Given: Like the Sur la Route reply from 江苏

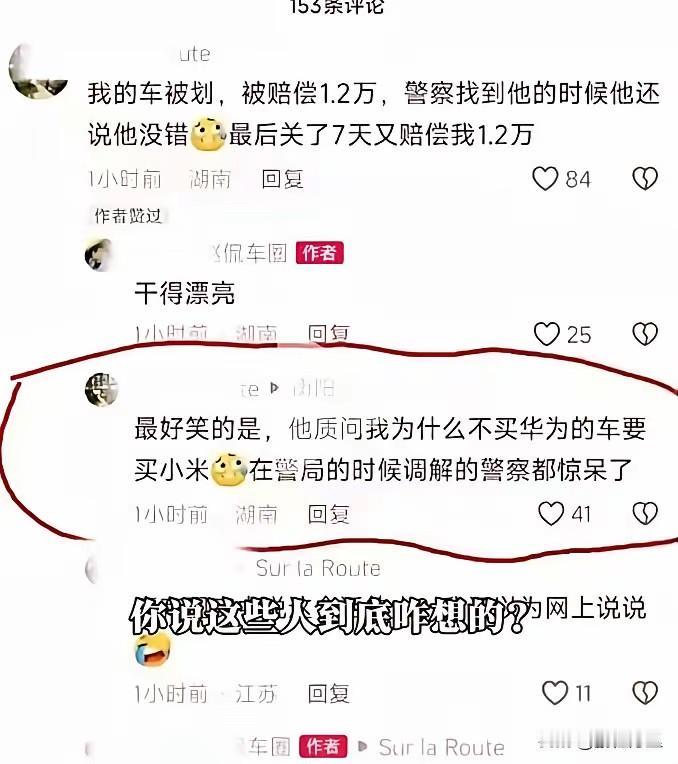Looking at the screenshot, I should coord(555,693).
